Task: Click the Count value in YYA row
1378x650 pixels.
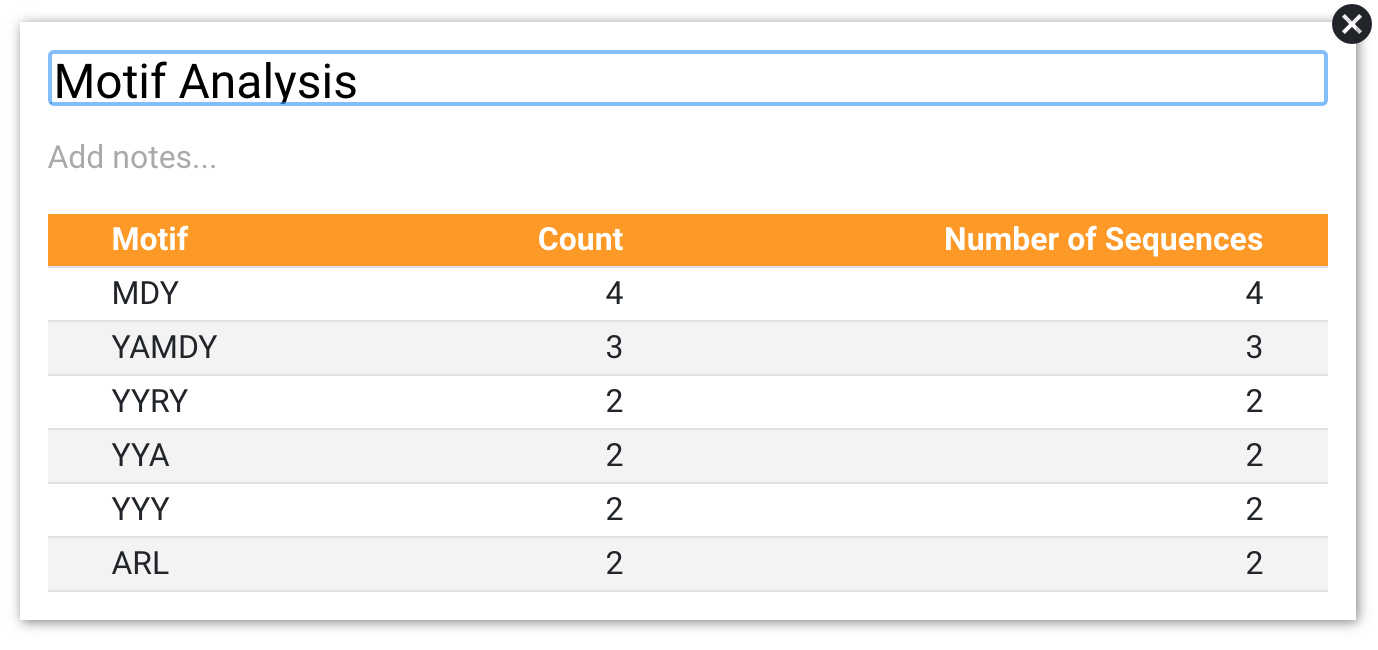Action: [613, 456]
